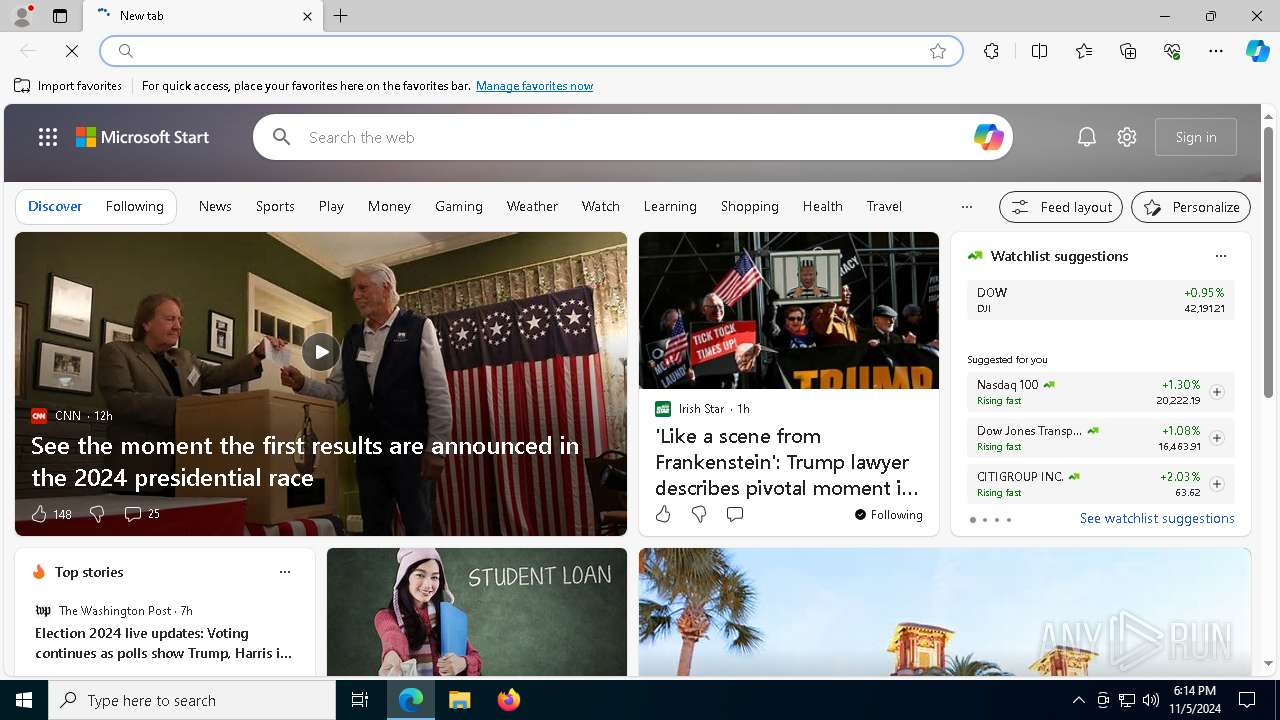Click the Personalize button
1280x720 pixels.
pyautogui.click(x=1191, y=207)
